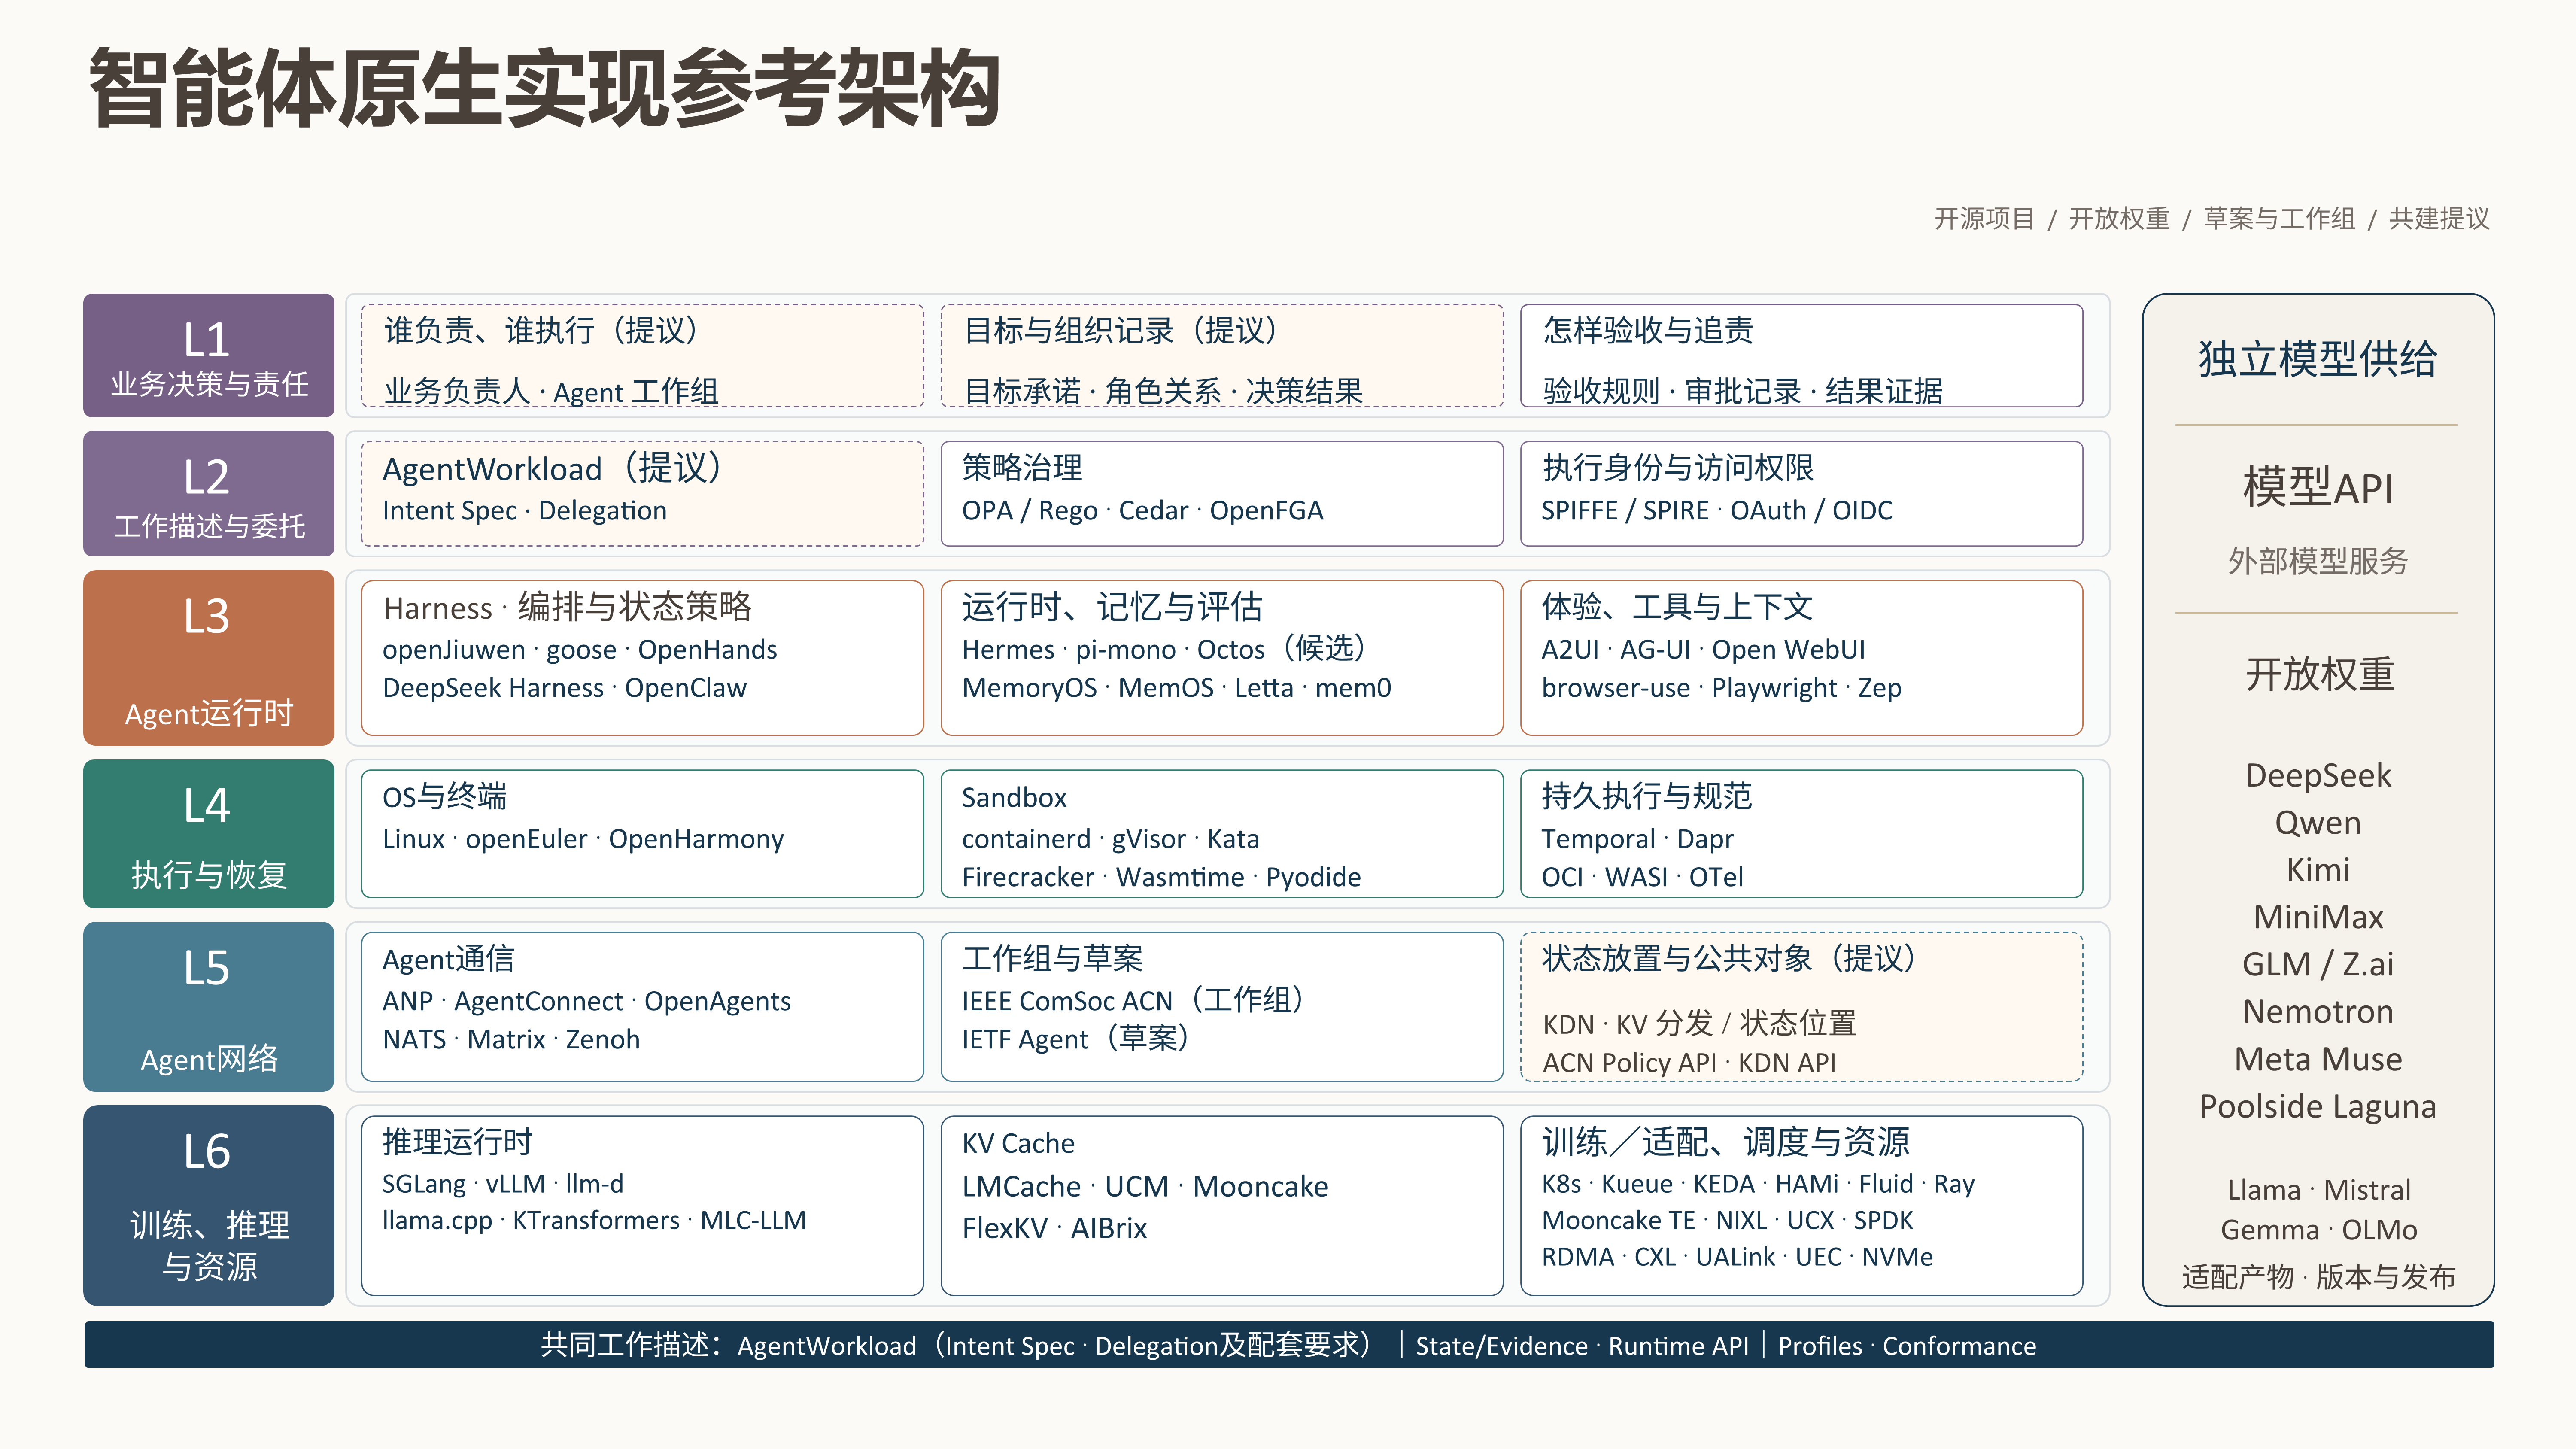Click the line Hermes · pi-mono · Octos（候选）

pos(1164,650)
